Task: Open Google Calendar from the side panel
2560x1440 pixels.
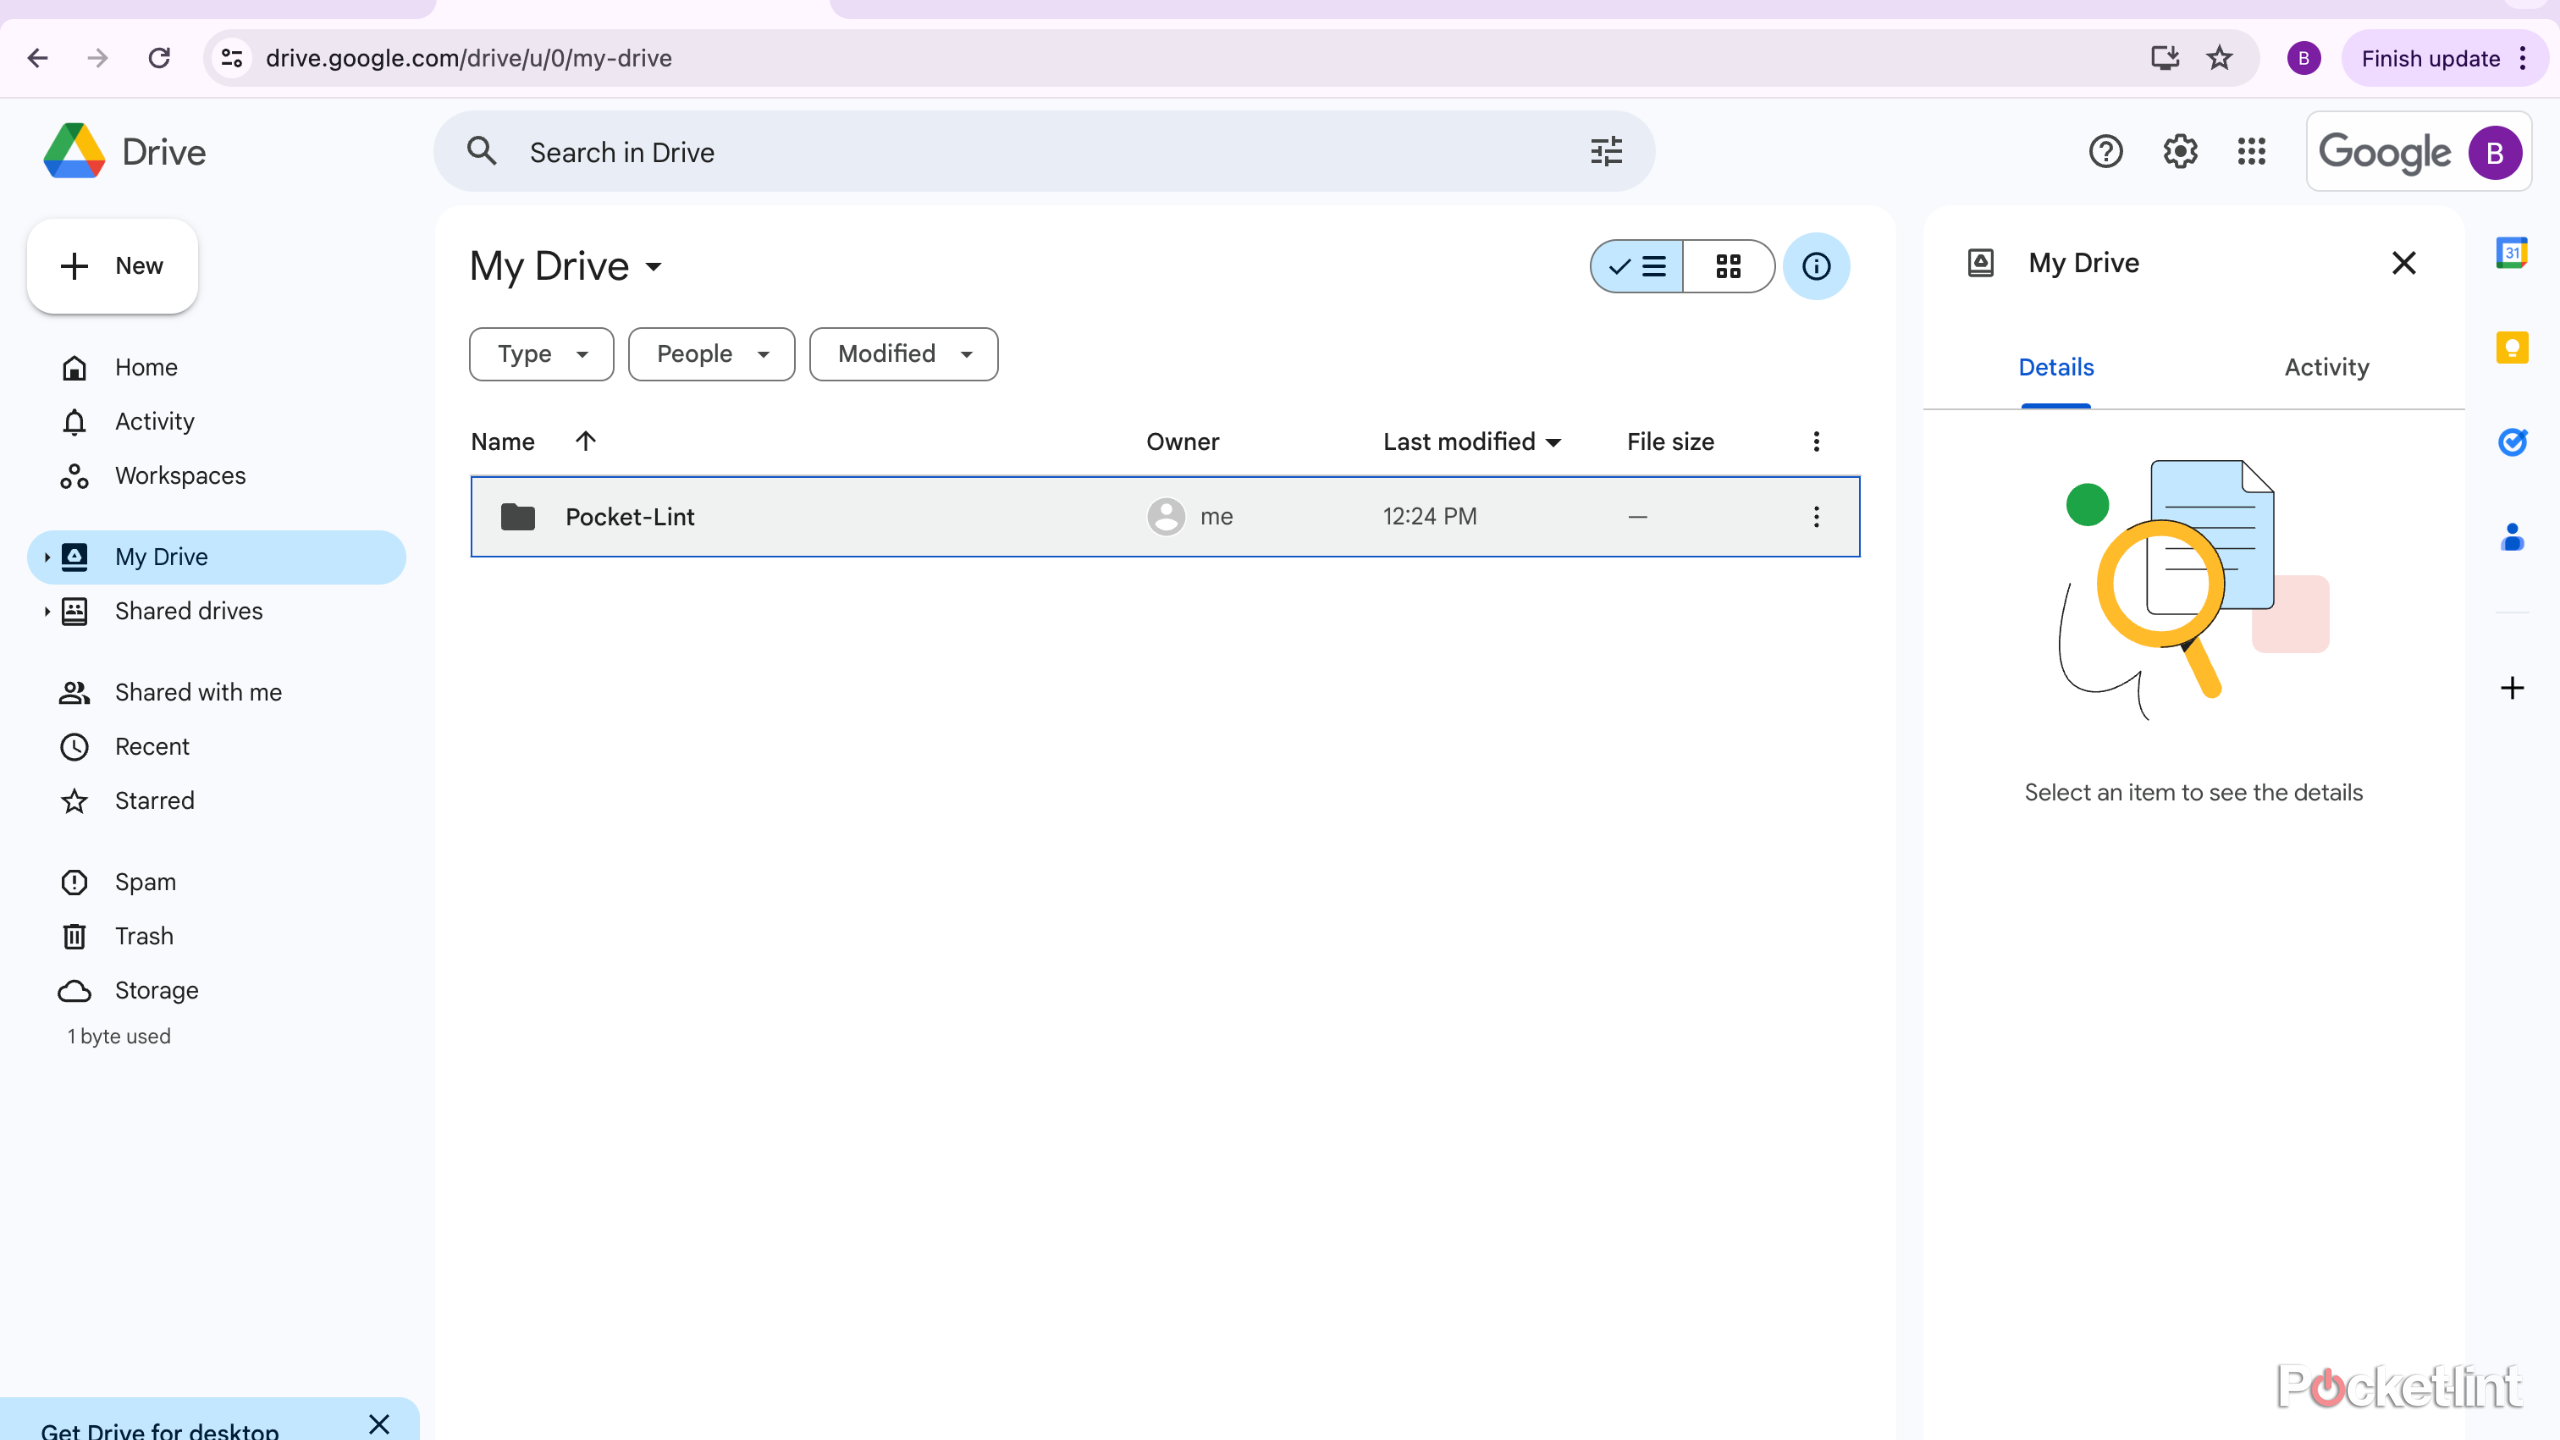Action: [x=2513, y=253]
